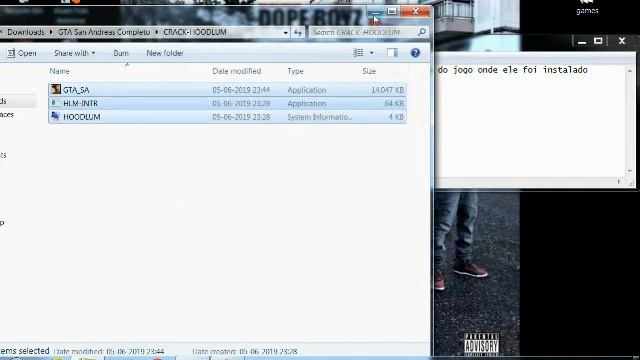Sort by the Size column header

pyautogui.click(x=369, y=71)
